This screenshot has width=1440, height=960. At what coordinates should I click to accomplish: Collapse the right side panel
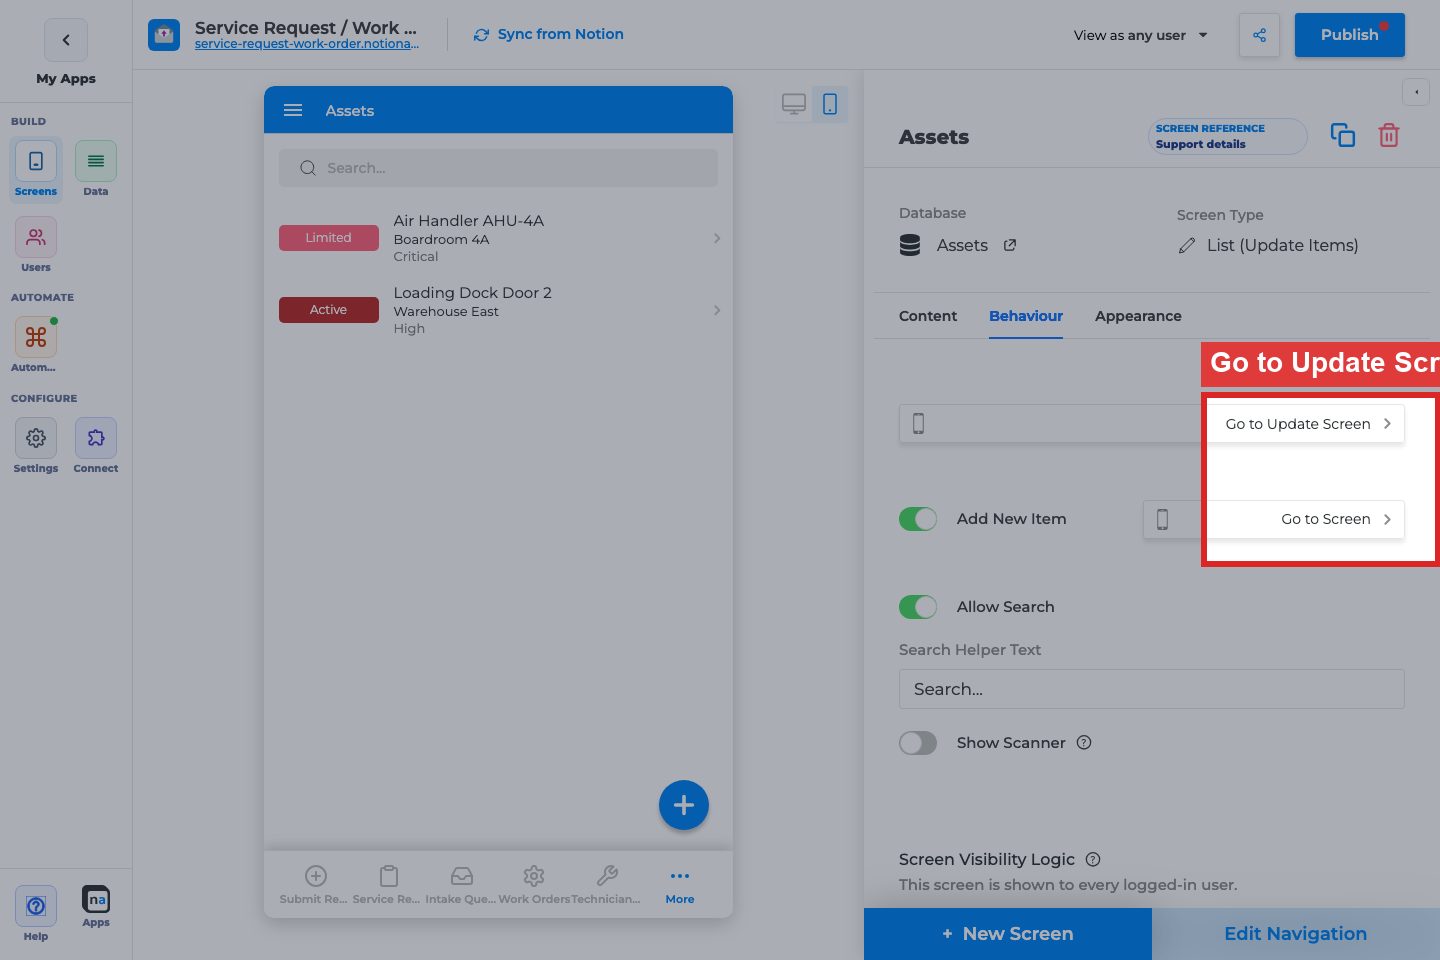click(1416, 92)
